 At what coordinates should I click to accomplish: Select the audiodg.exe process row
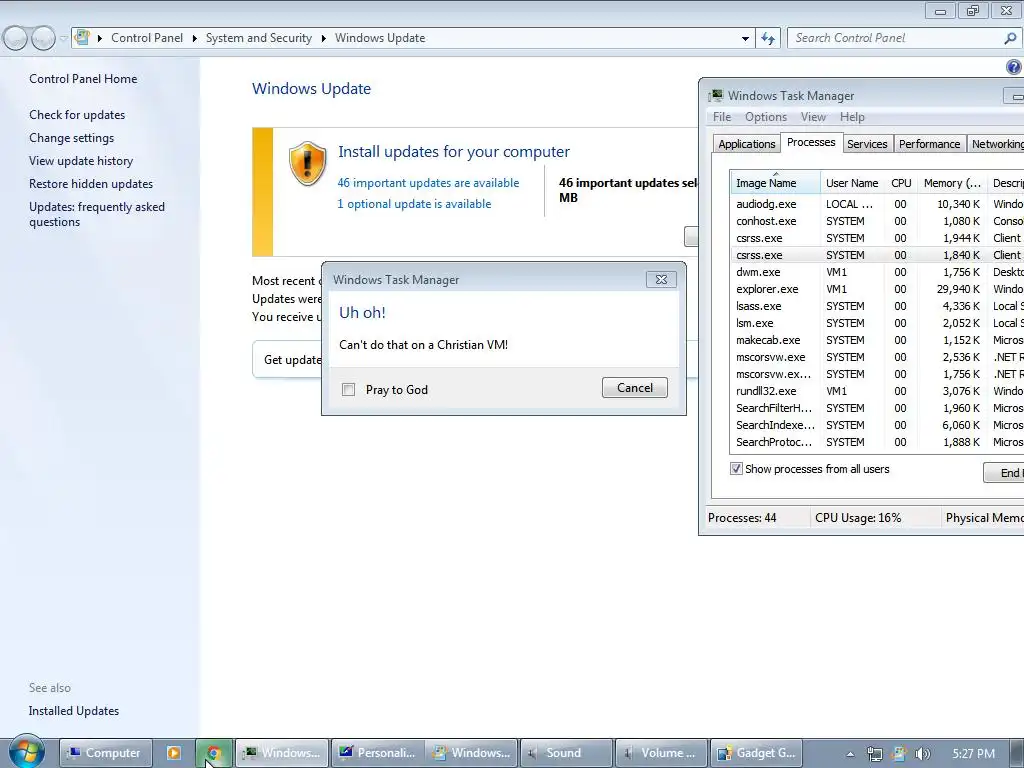pyautogui.click(x=877, y=204)
